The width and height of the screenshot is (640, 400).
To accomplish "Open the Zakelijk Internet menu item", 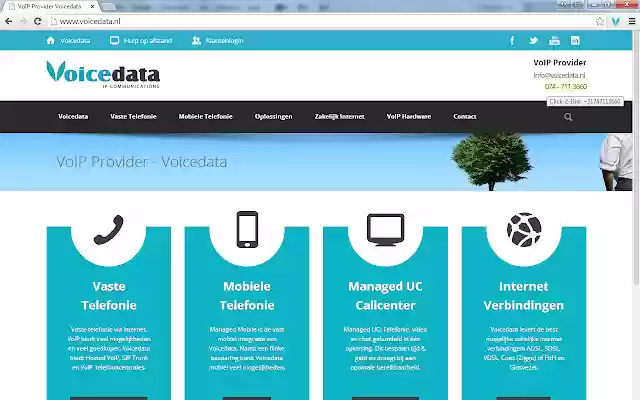I will coord(339,116).
